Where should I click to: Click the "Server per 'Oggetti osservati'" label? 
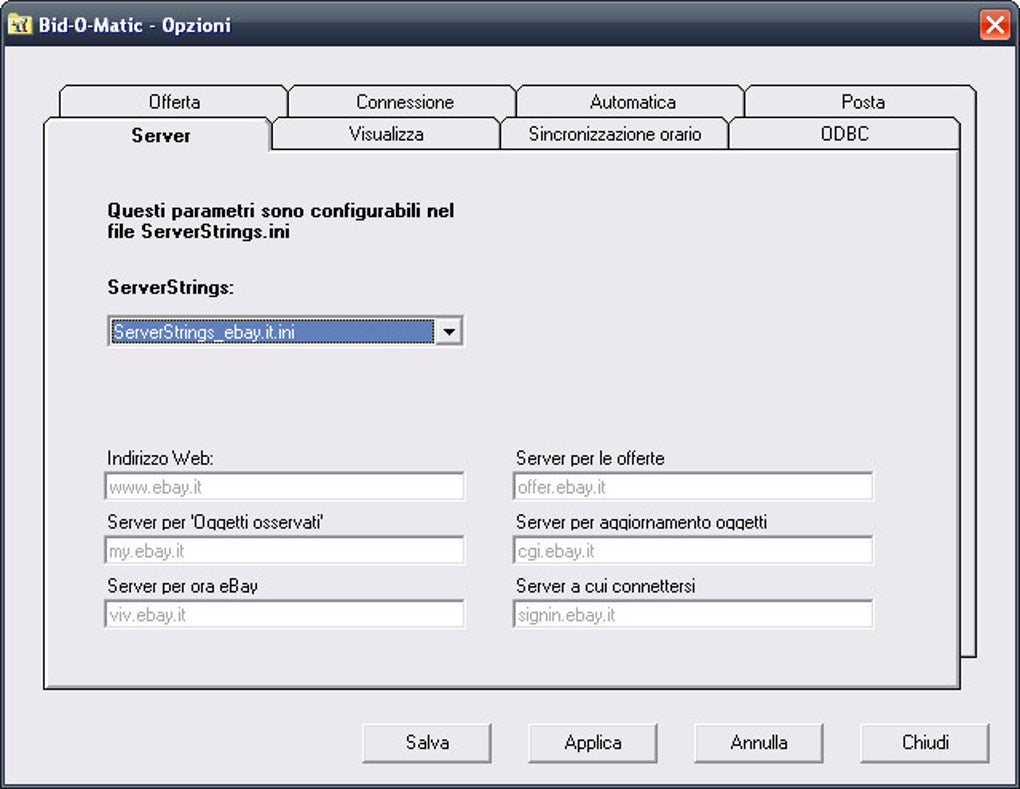(215, 522)
